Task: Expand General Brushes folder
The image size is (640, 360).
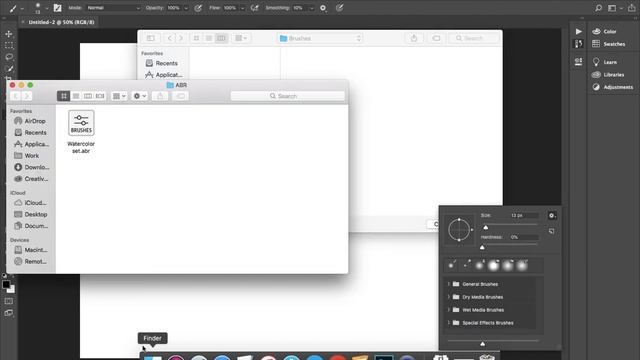Action: tap(449, 284)
